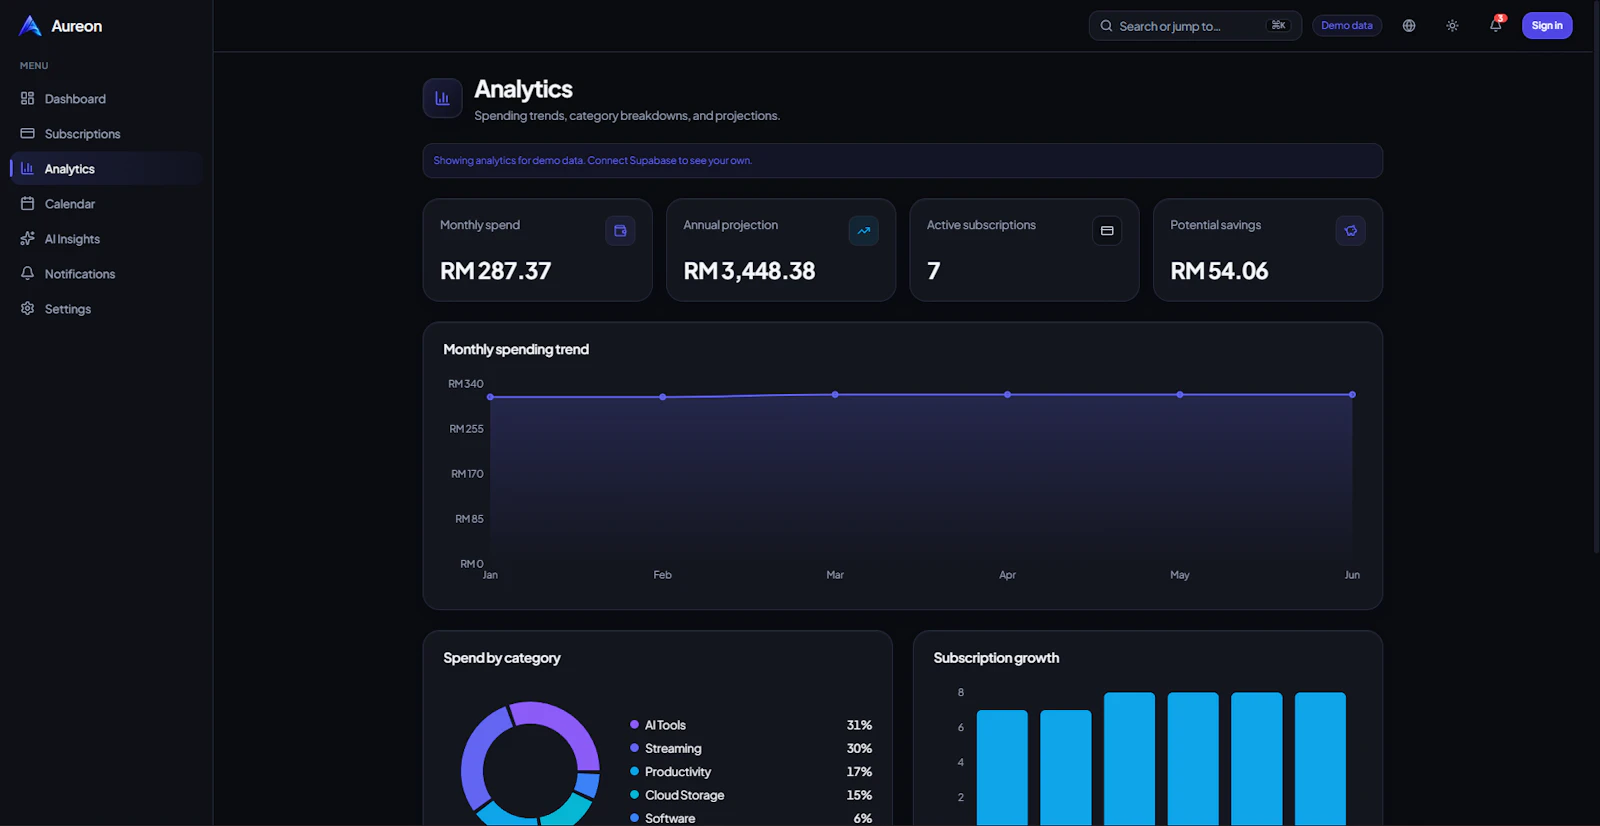Image resolution: width=1600 pixels, height=826 pixels.
Task: Click the Jun data point on trend
Action: click(x=1352, y=395)
